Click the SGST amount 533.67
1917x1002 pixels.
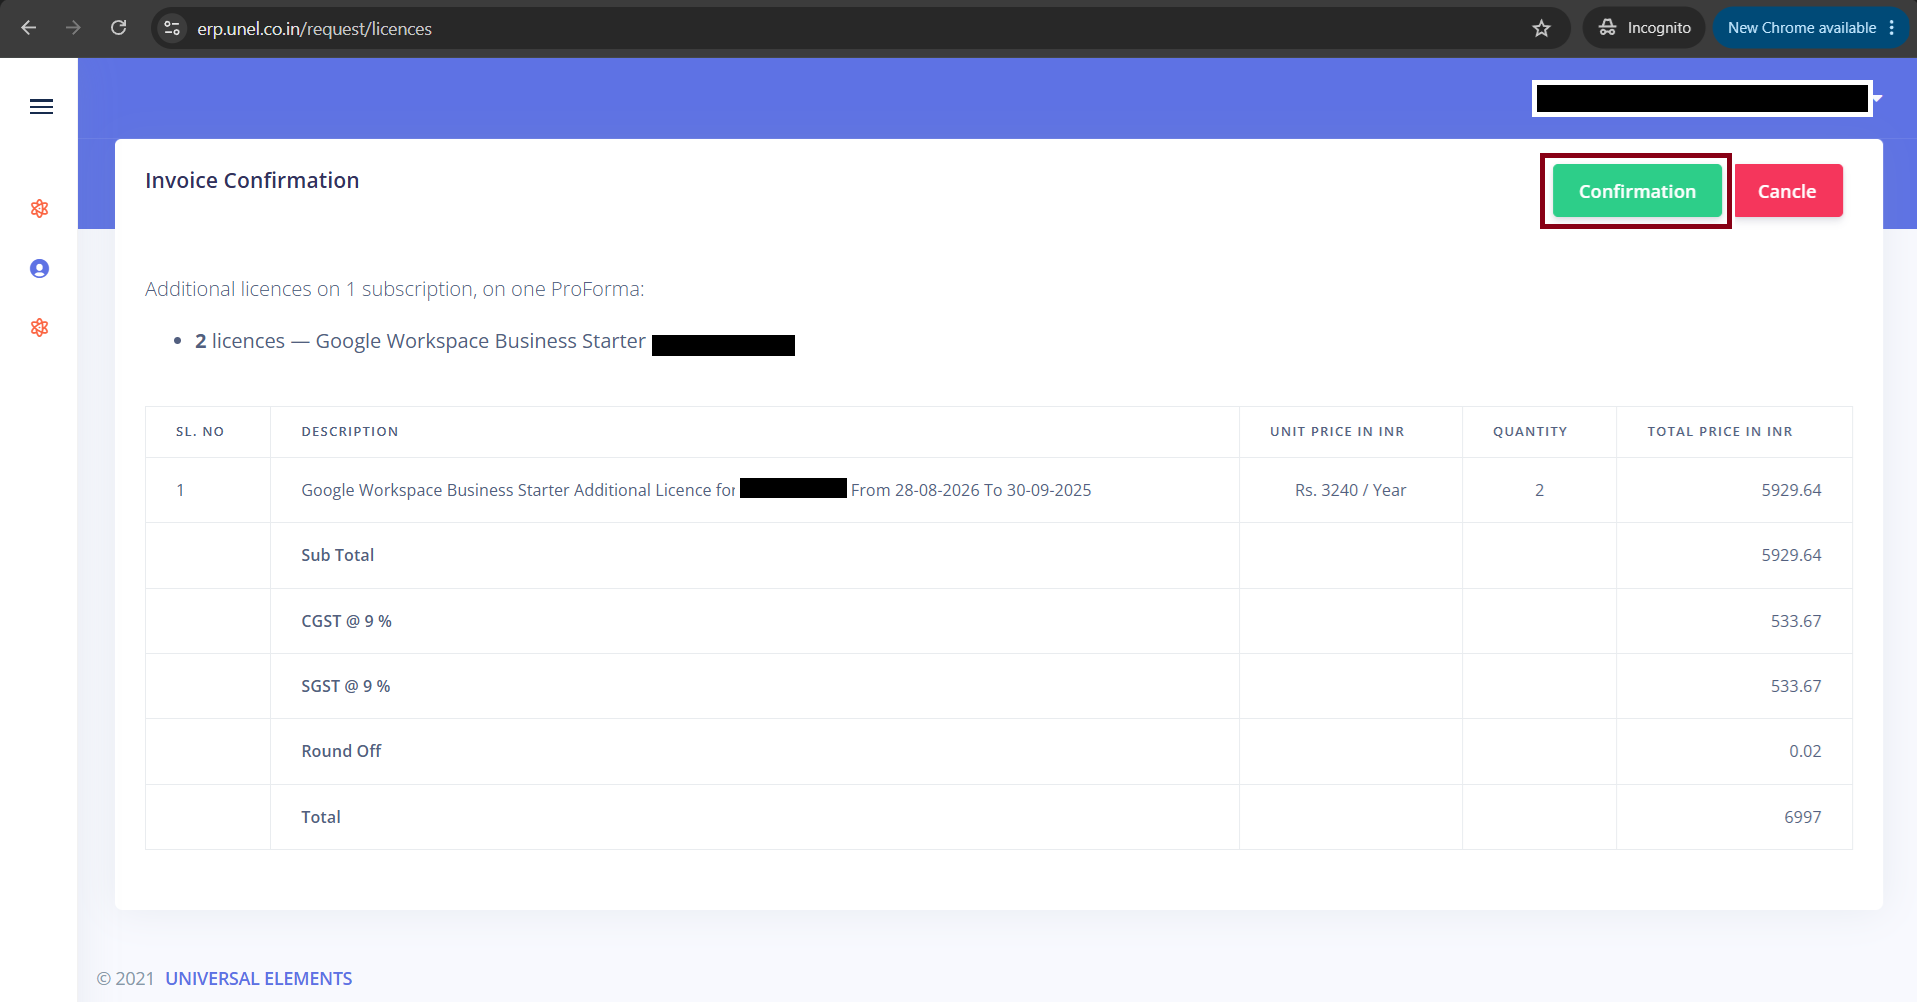[1796, 686]
